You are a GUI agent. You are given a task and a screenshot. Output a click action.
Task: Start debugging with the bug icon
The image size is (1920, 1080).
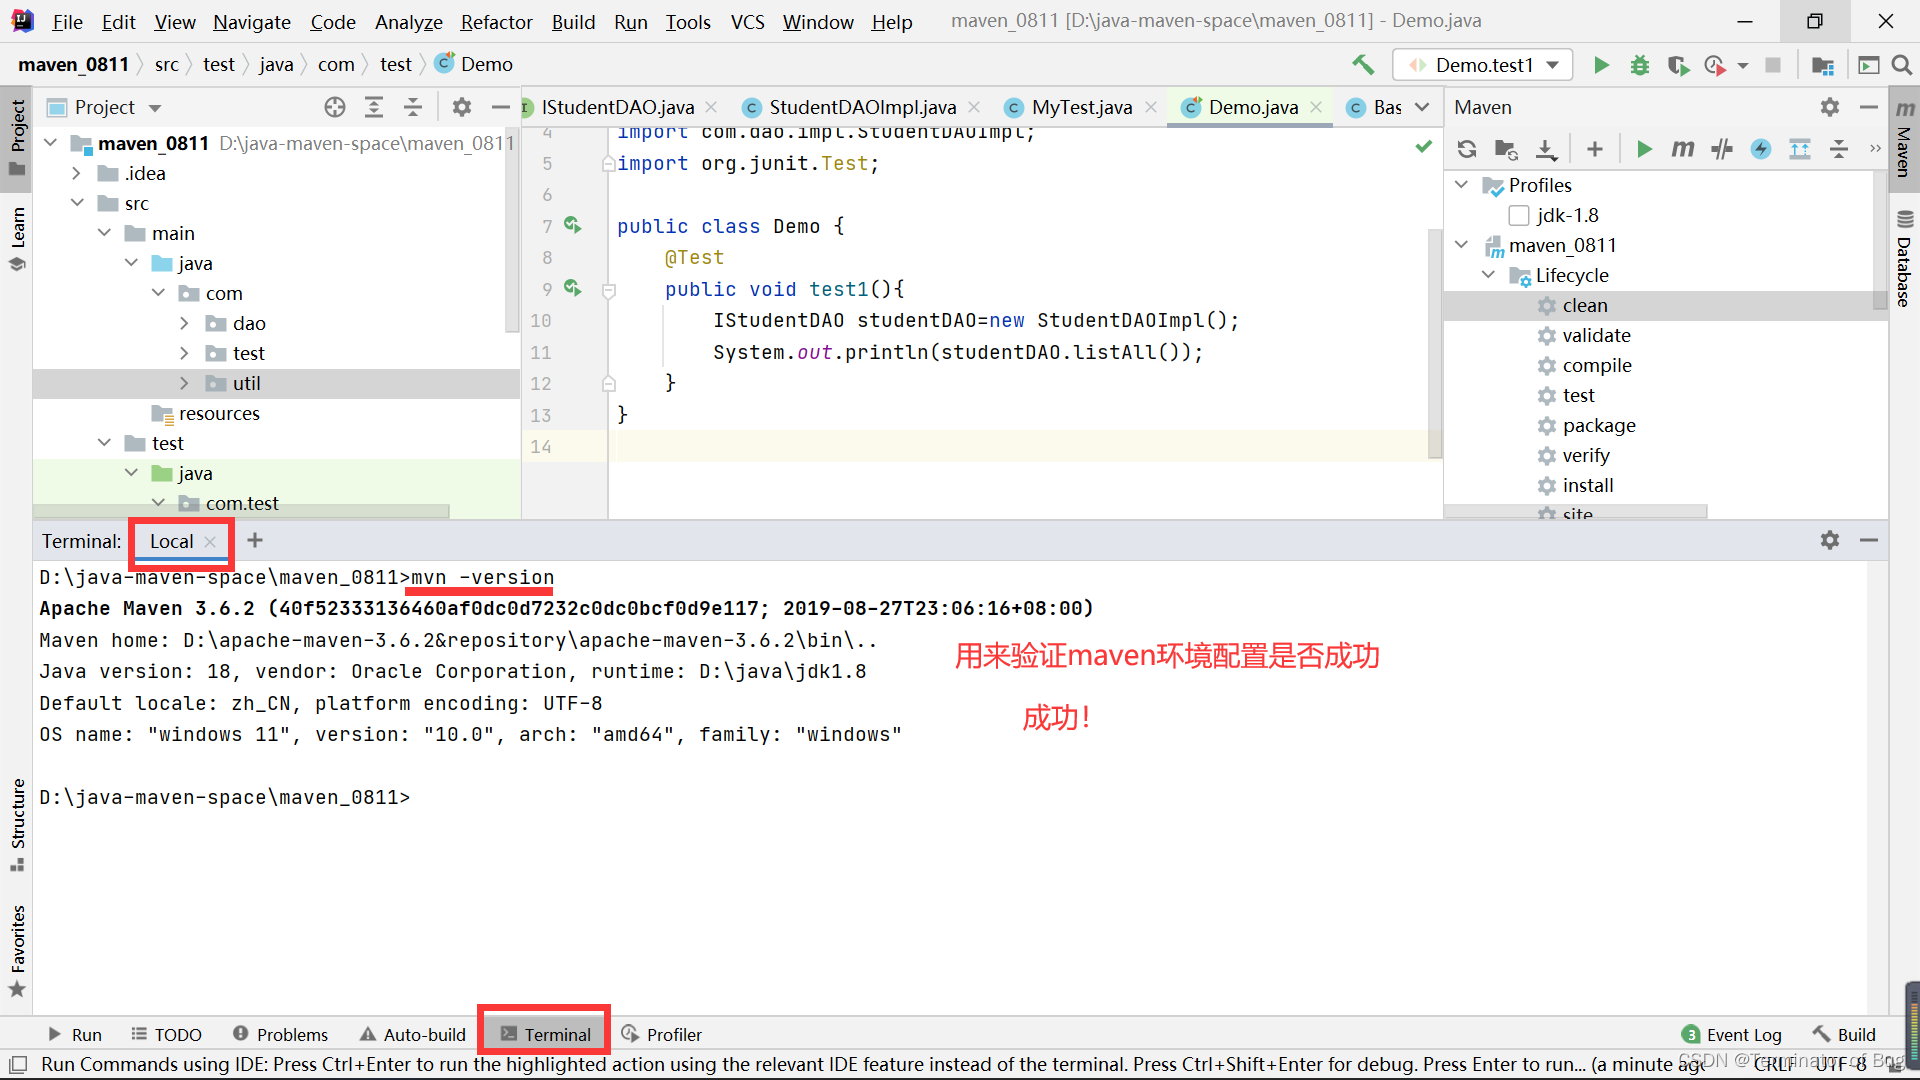1640,65
